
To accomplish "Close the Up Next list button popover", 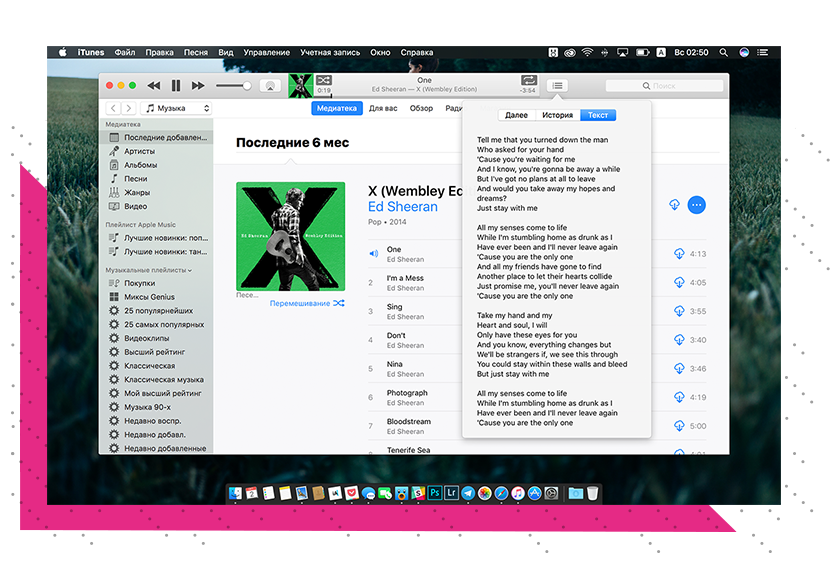I will point(557,86).
